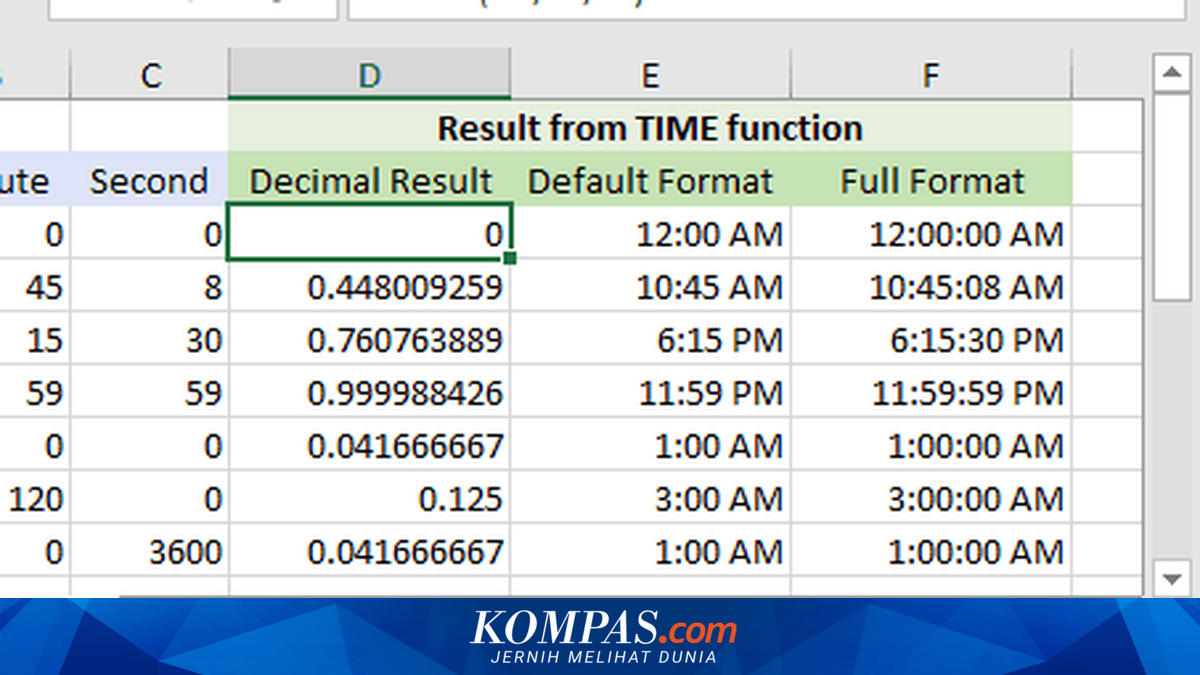Select the 'Second' header cell

pyautogui.click(x=149, y=180)
